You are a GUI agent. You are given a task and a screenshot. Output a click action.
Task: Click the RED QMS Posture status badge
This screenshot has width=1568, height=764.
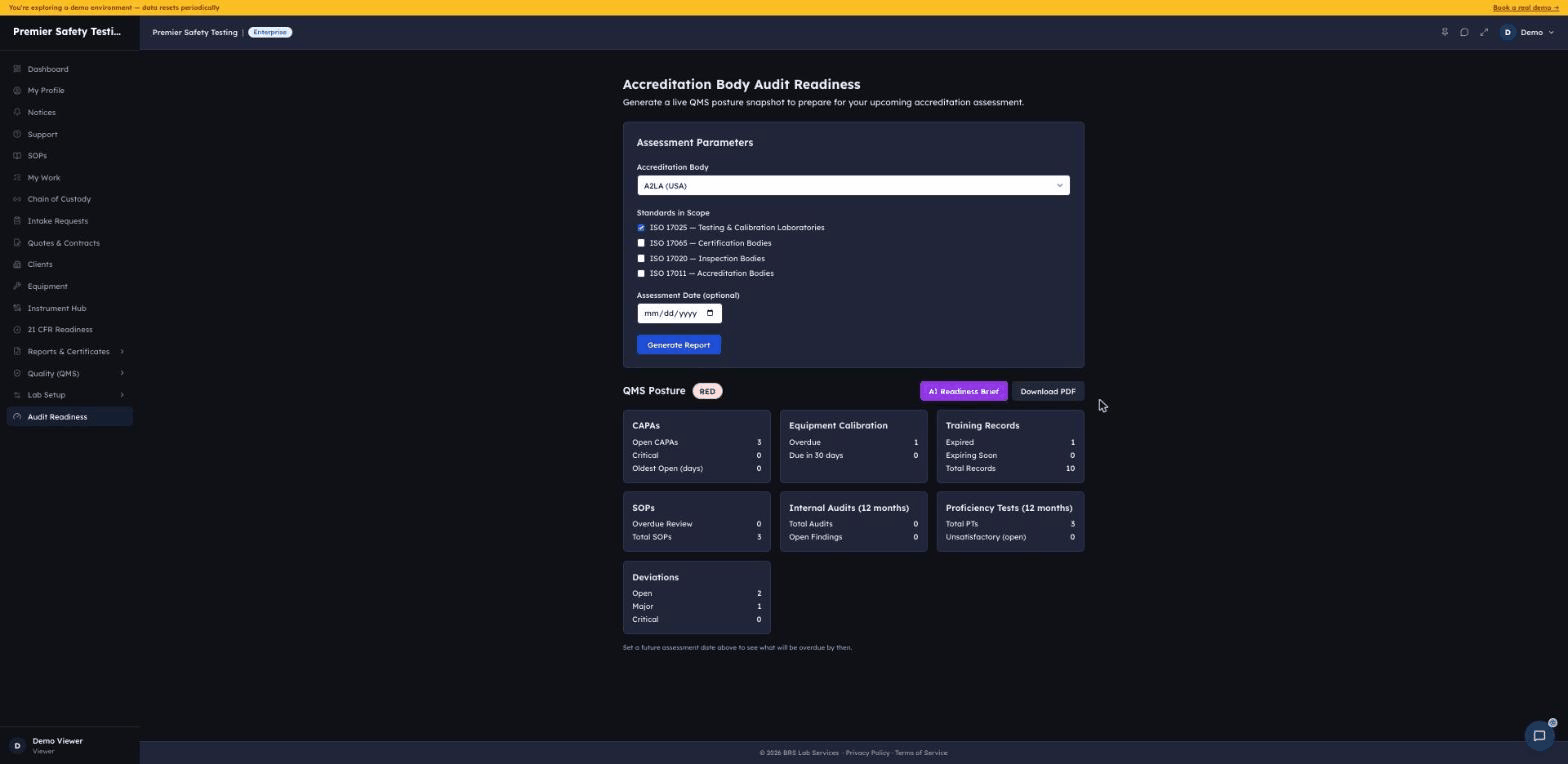pos(707,391)
